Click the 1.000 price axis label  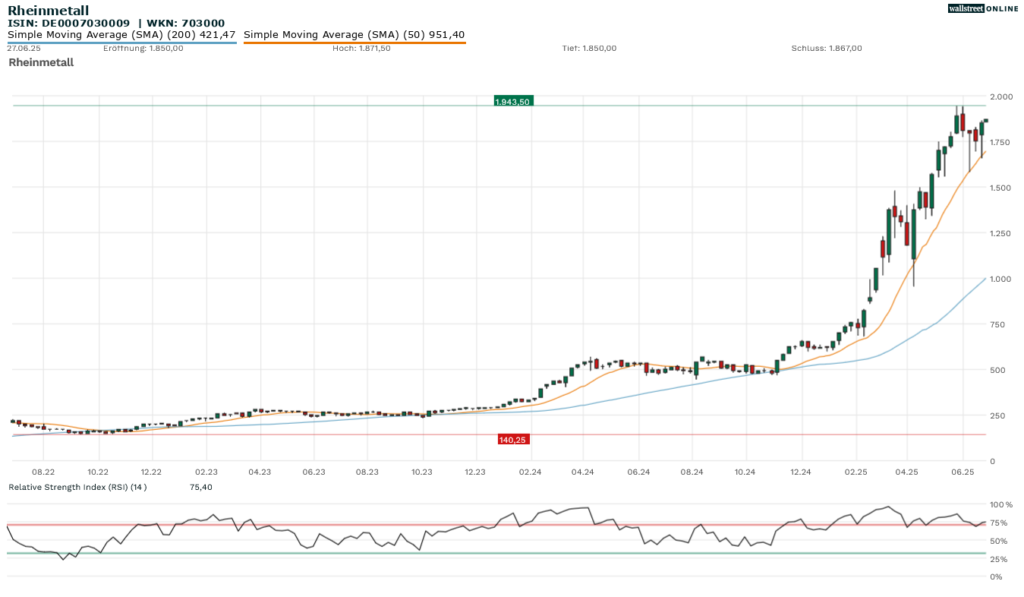pyautogui.click(x=1001, y=279)
